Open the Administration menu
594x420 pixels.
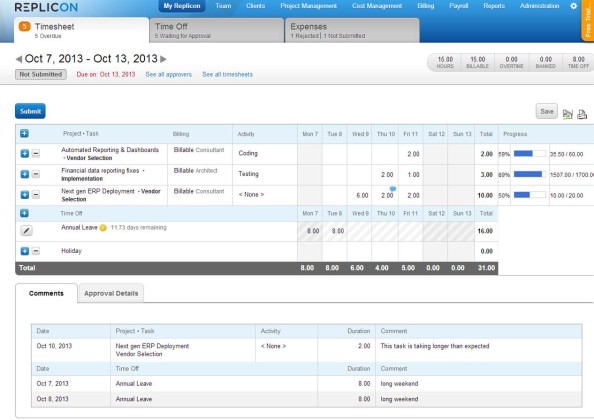pyautogui.click(x=539, y=6)
